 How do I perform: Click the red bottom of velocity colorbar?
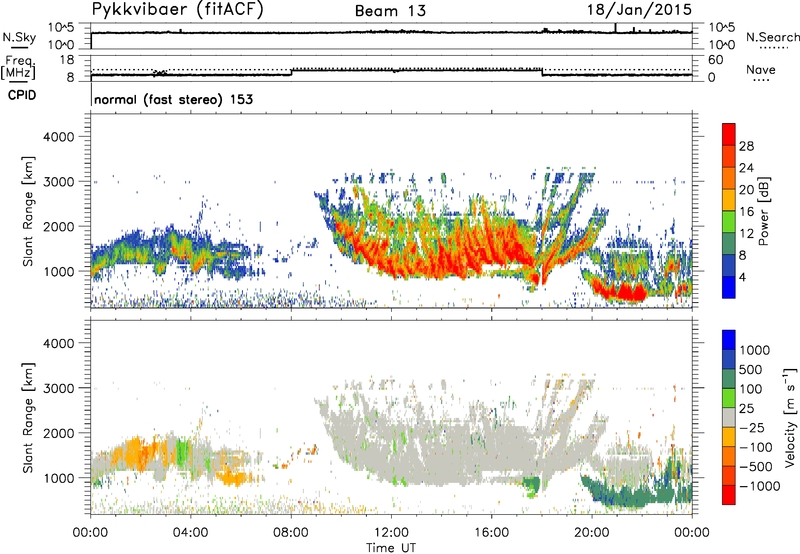[729, 495]
